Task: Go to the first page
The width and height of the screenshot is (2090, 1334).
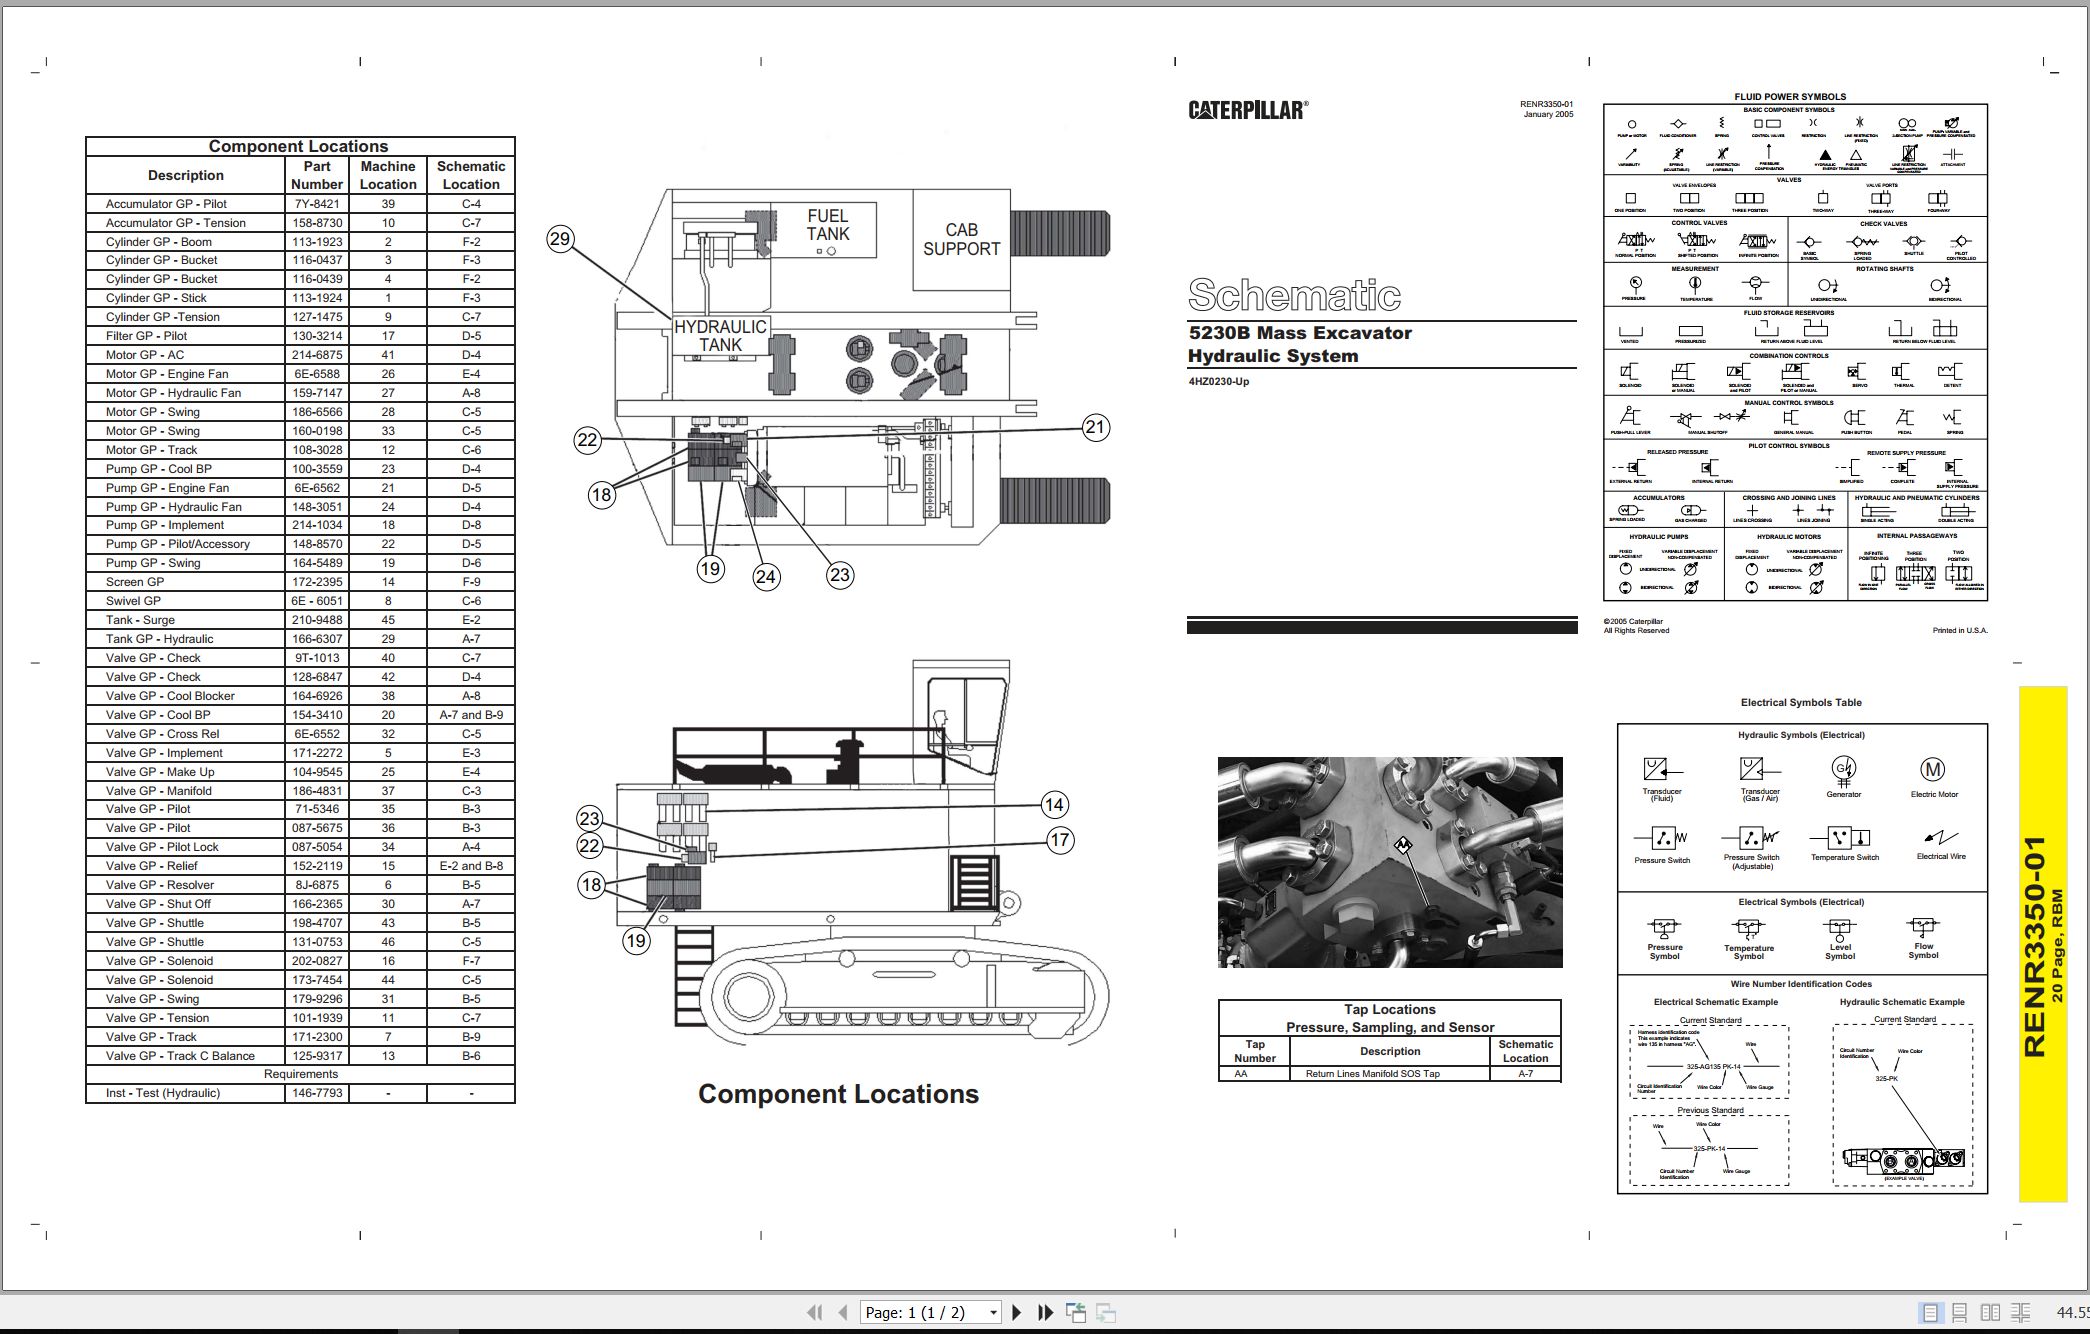Action: pos(815,1312)
